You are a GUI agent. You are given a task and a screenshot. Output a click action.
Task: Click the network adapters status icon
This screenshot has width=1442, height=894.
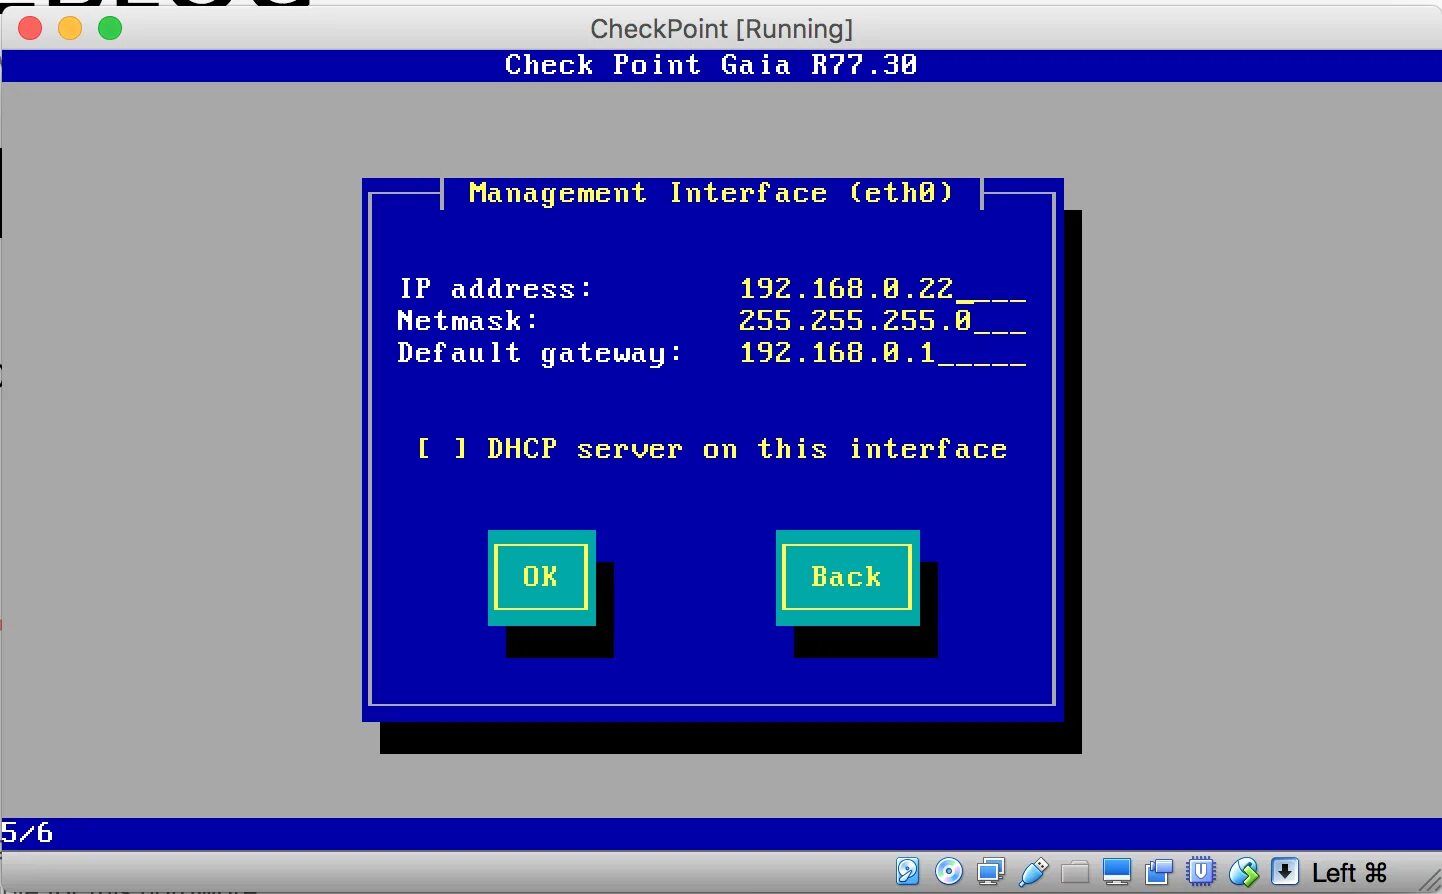click(991, 871)
